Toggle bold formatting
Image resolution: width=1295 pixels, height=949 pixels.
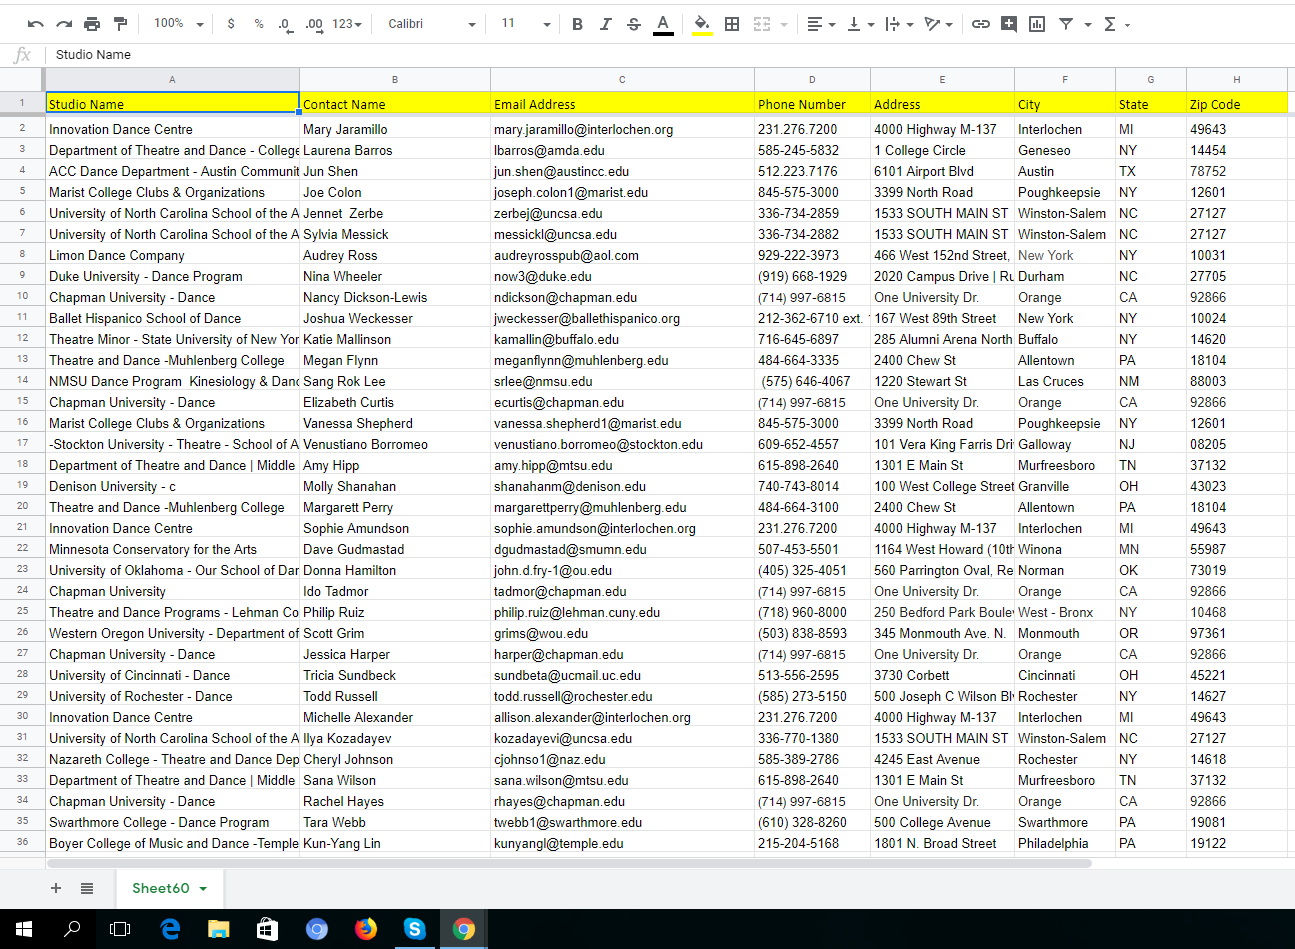coord(577,24)
